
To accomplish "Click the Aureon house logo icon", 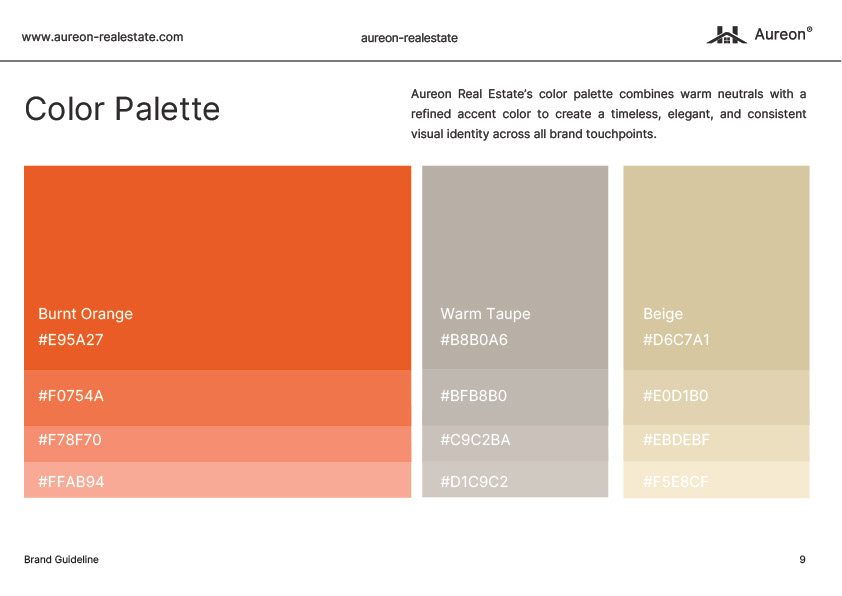I will point(726,35).
